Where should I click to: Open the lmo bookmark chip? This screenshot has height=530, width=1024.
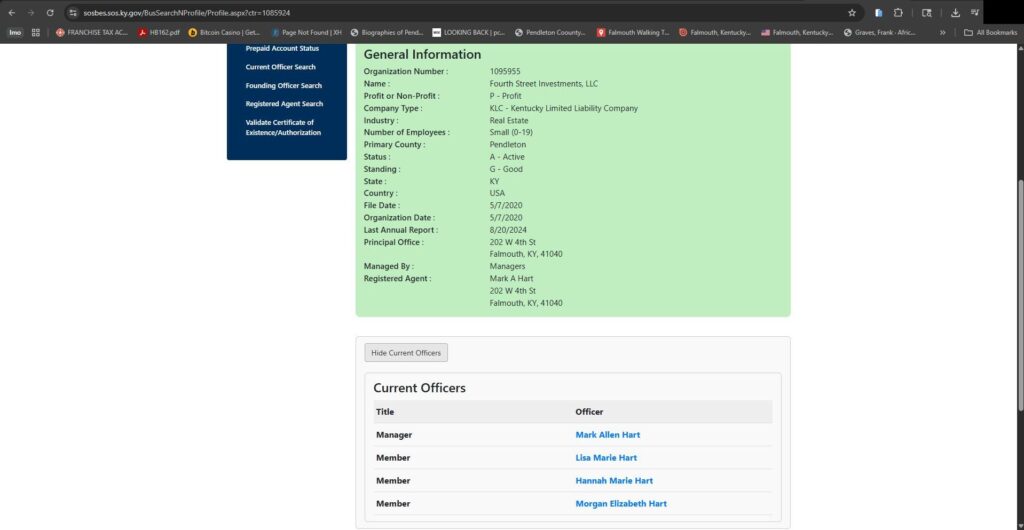click(x=15, y=32)
